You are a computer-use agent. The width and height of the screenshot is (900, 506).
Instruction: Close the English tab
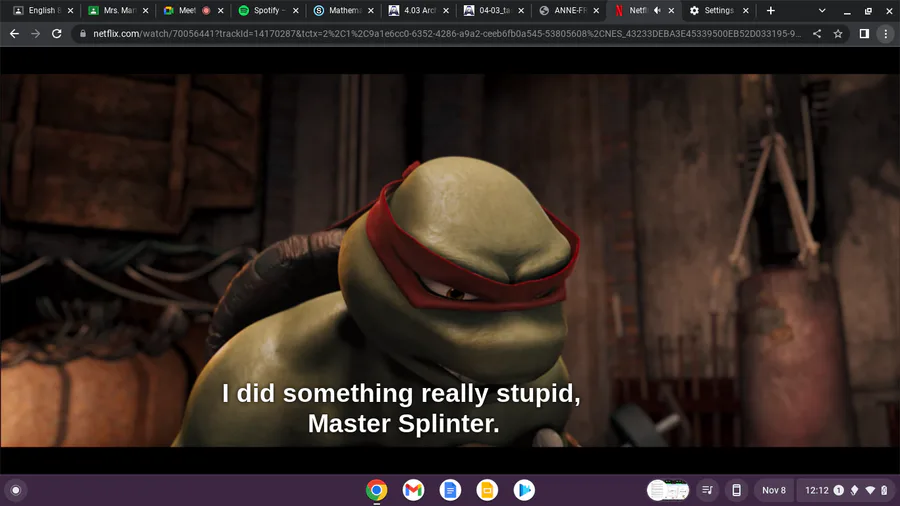click(70, 10)
